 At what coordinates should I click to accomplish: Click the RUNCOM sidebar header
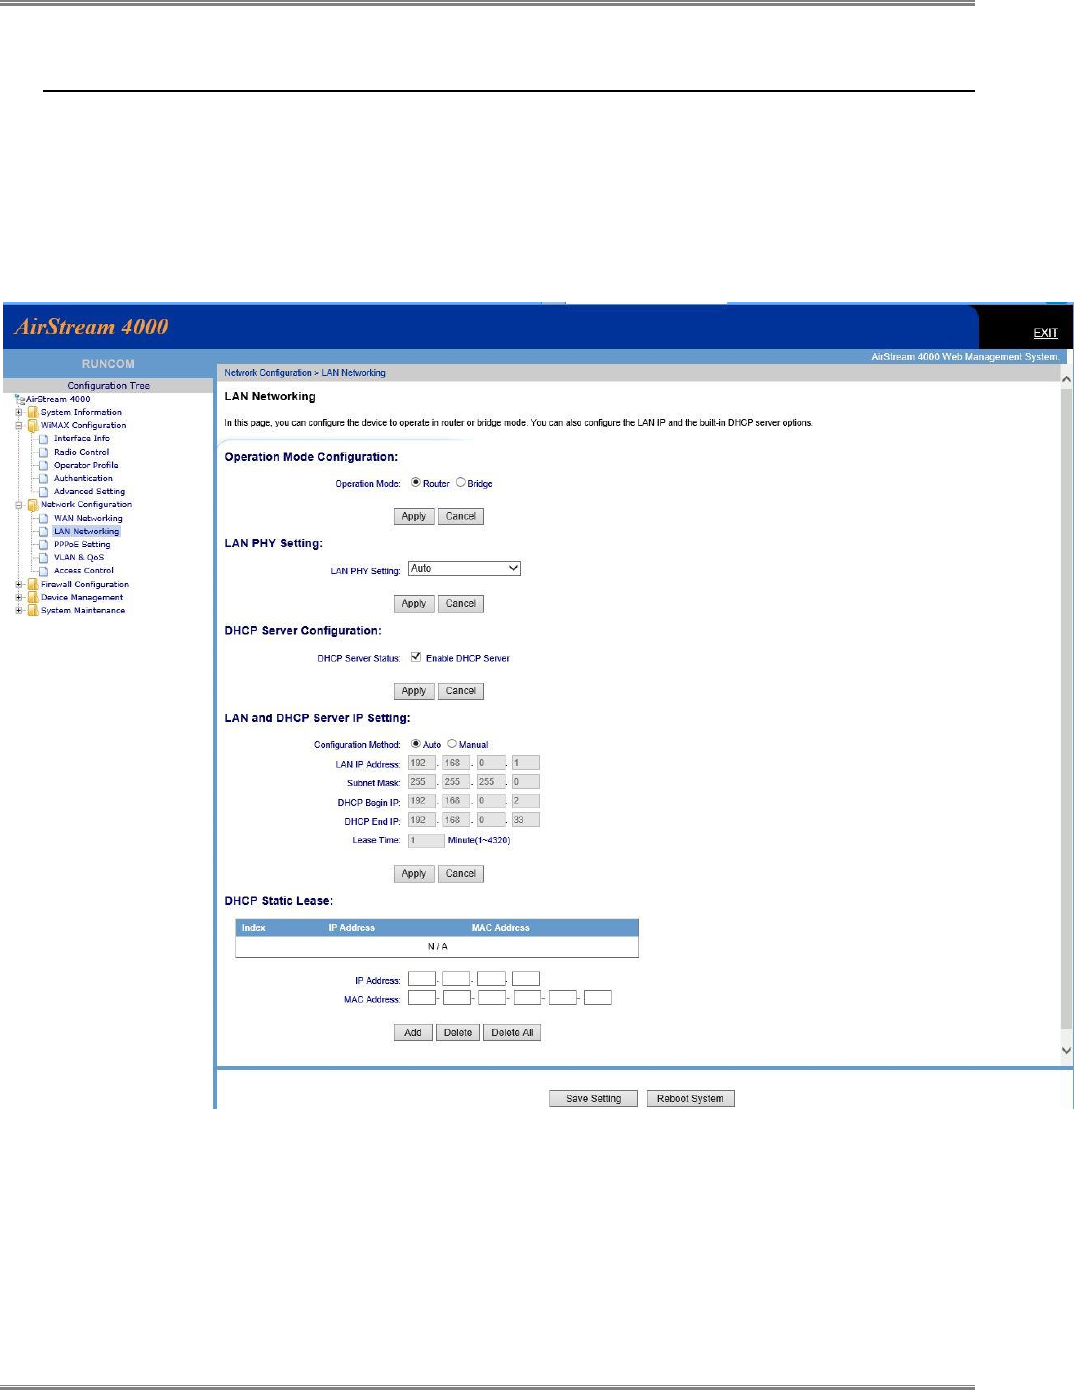[x=108, y=363]
